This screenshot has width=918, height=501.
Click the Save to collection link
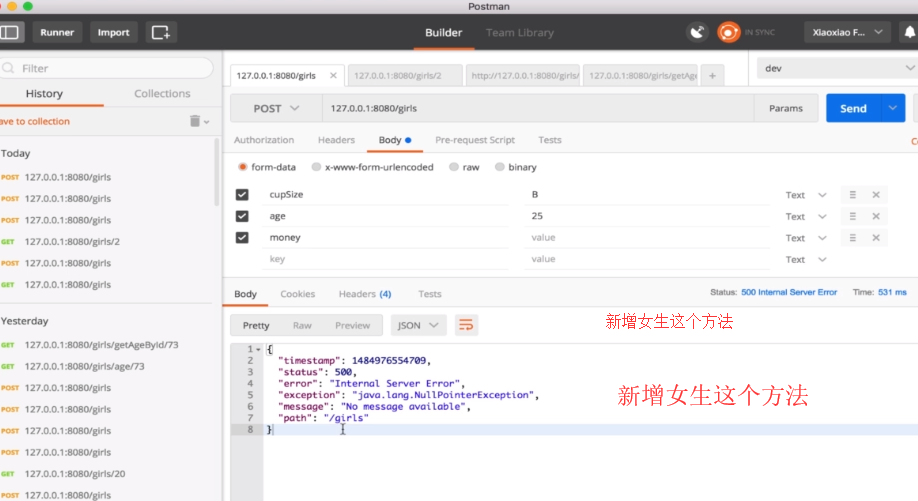[35, 121]
